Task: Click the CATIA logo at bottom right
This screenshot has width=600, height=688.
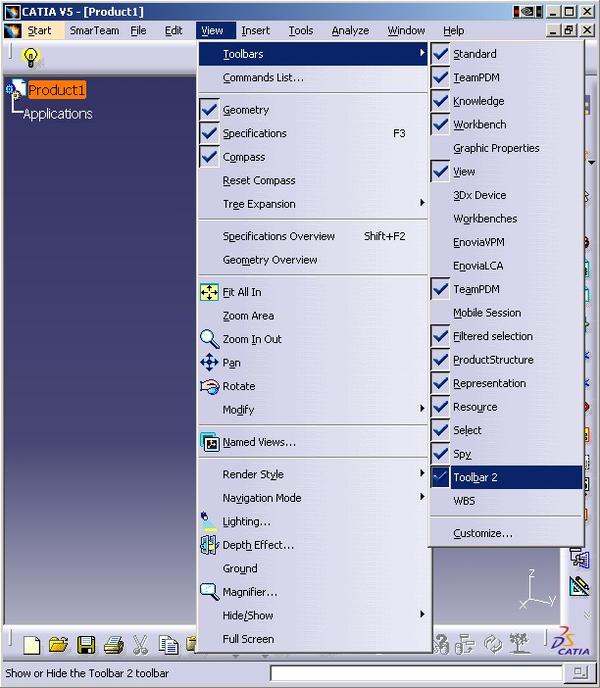Action: 571,641
